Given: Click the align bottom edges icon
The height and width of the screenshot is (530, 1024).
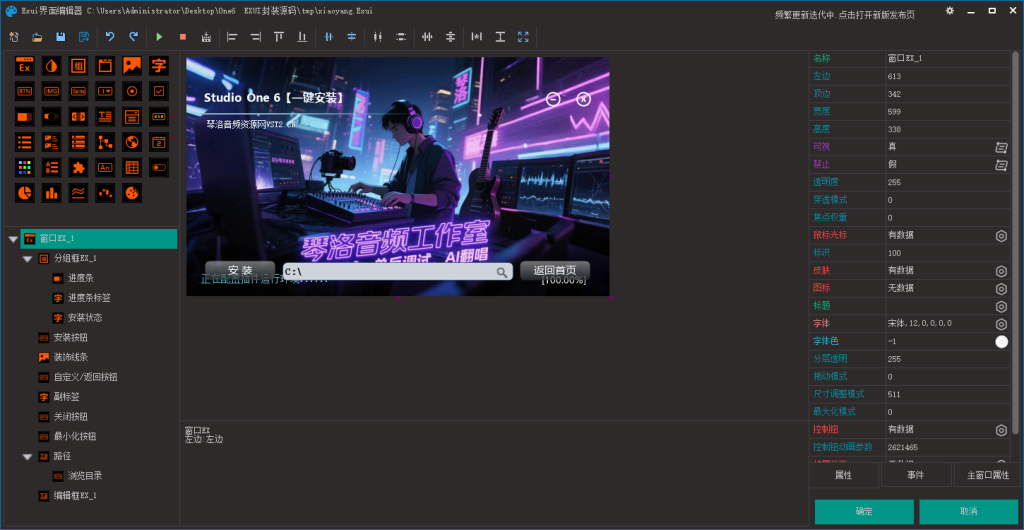Looking at the screenshot, I should 302,37.
